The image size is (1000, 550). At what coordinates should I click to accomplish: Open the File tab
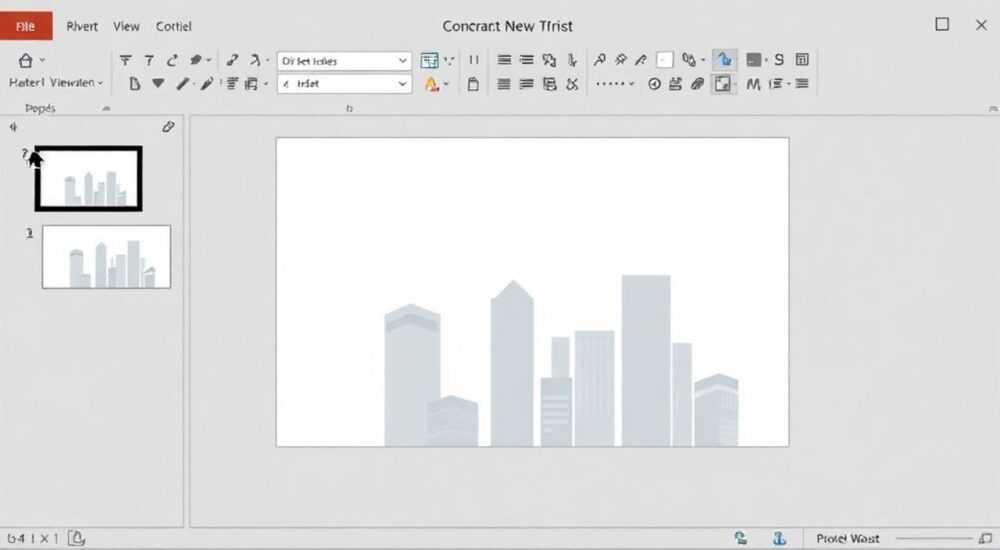click(26, 26)
